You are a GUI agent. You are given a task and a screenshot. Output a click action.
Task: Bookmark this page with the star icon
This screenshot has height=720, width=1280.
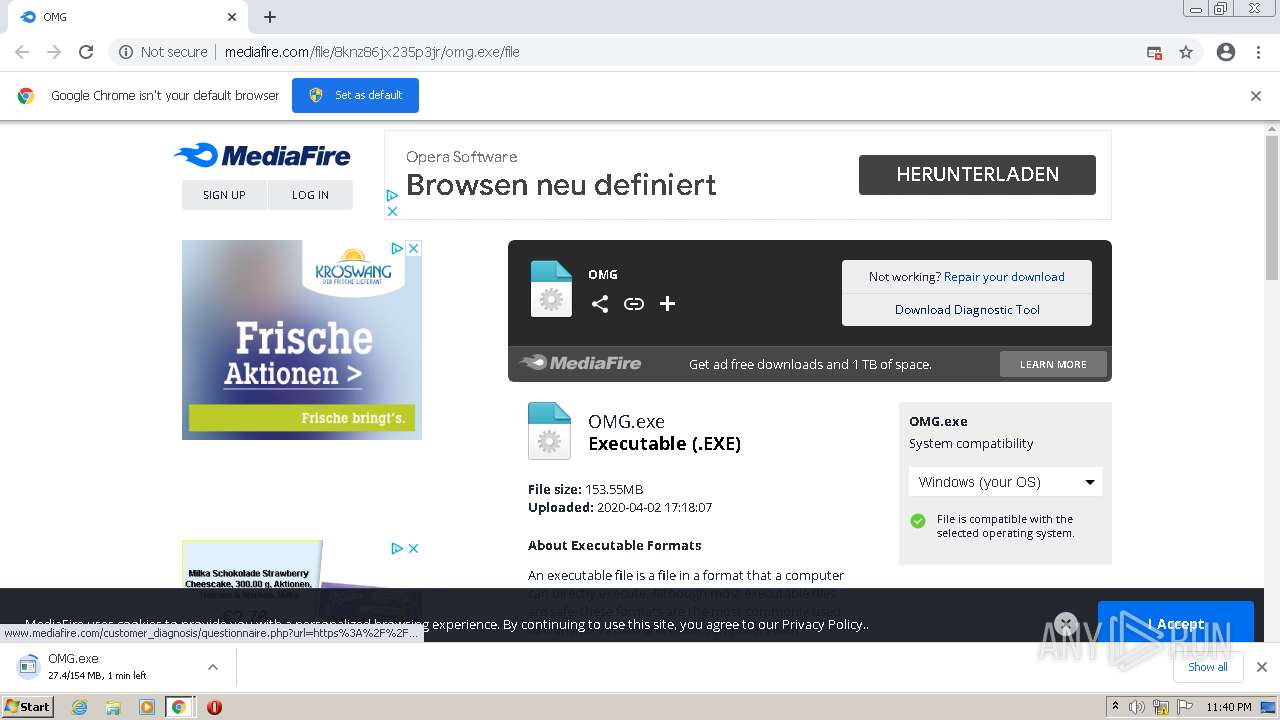(1186, 52)
